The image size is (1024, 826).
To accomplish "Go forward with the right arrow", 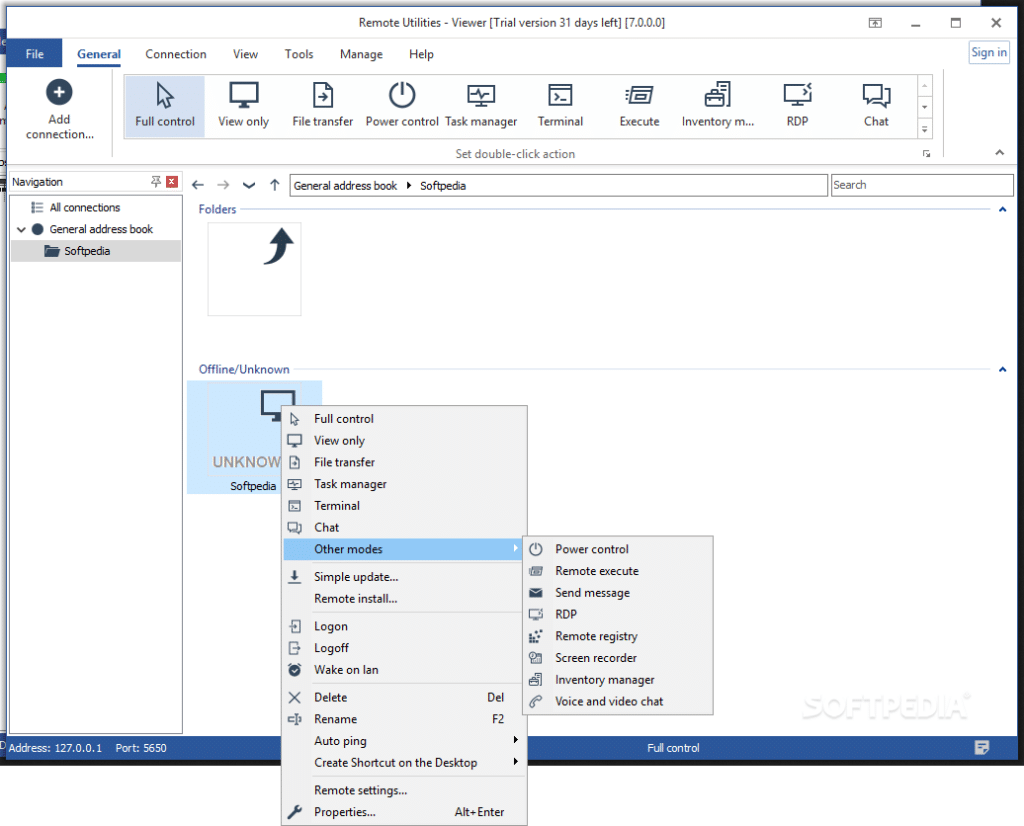I will (223, 185).
